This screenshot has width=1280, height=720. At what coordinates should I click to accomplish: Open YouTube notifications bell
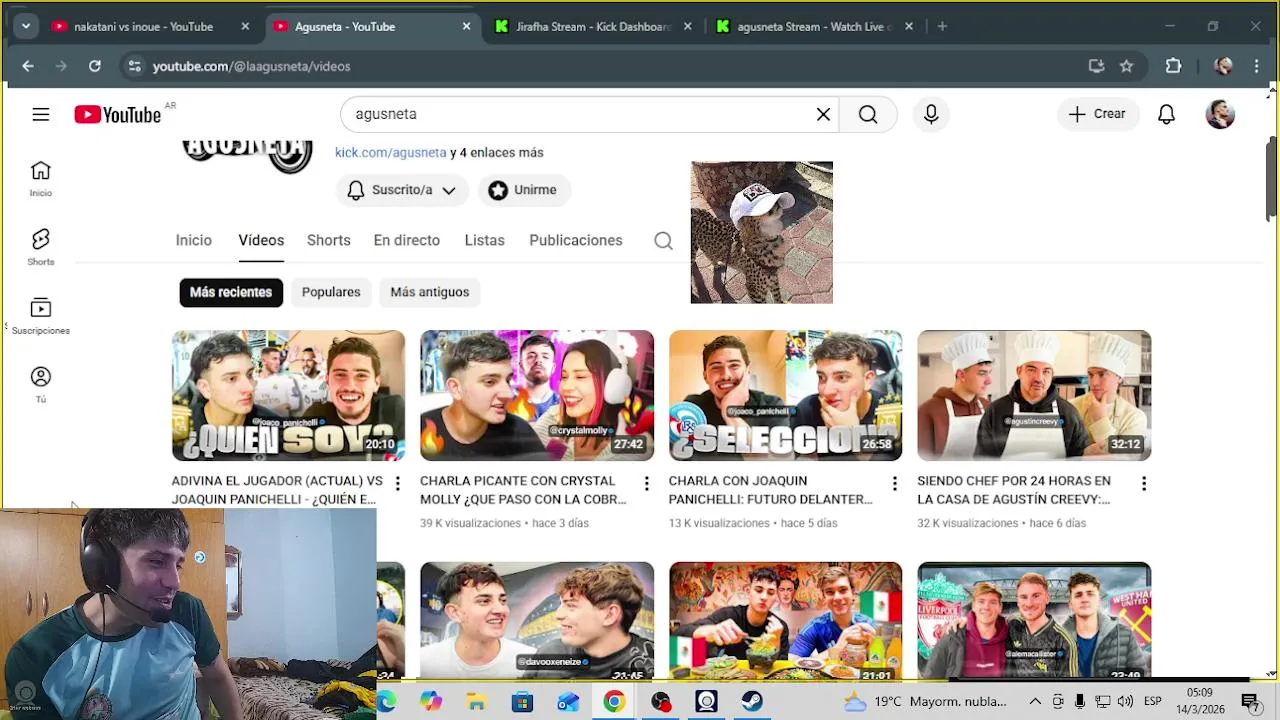tap(1166, 114)
